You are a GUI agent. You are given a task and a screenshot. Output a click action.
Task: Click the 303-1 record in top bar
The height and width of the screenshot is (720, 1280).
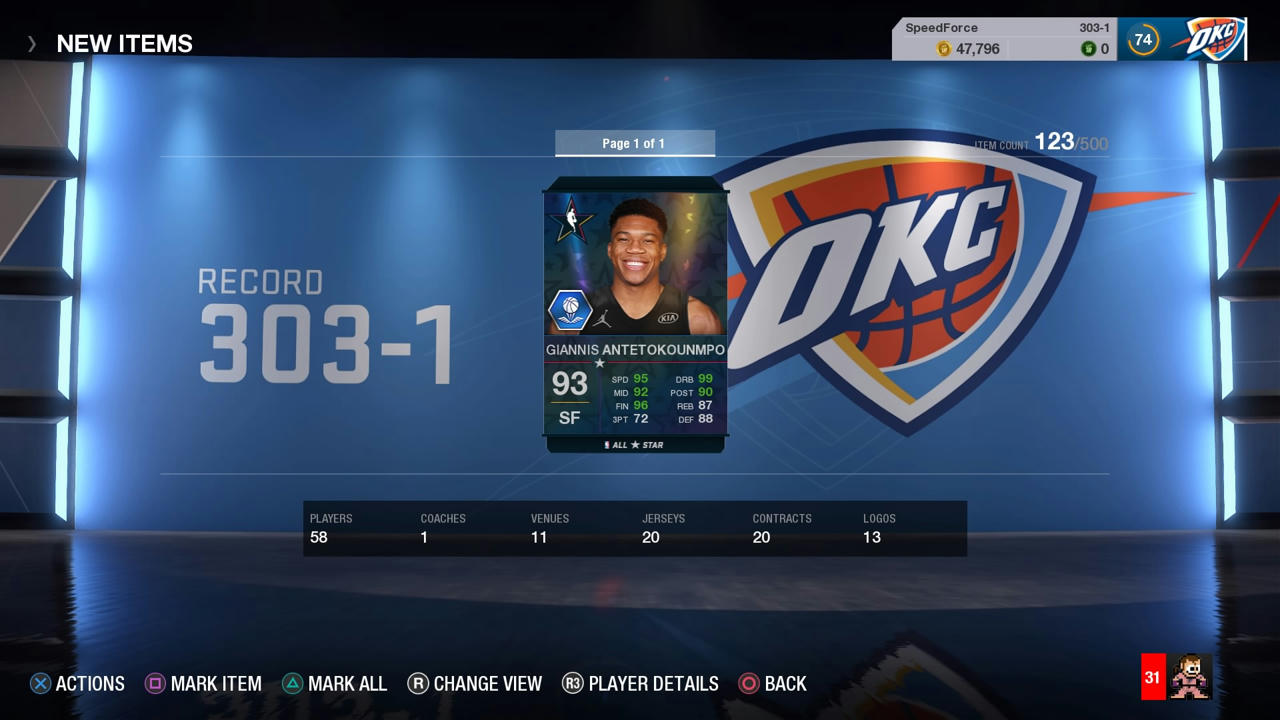[1094, 28]
